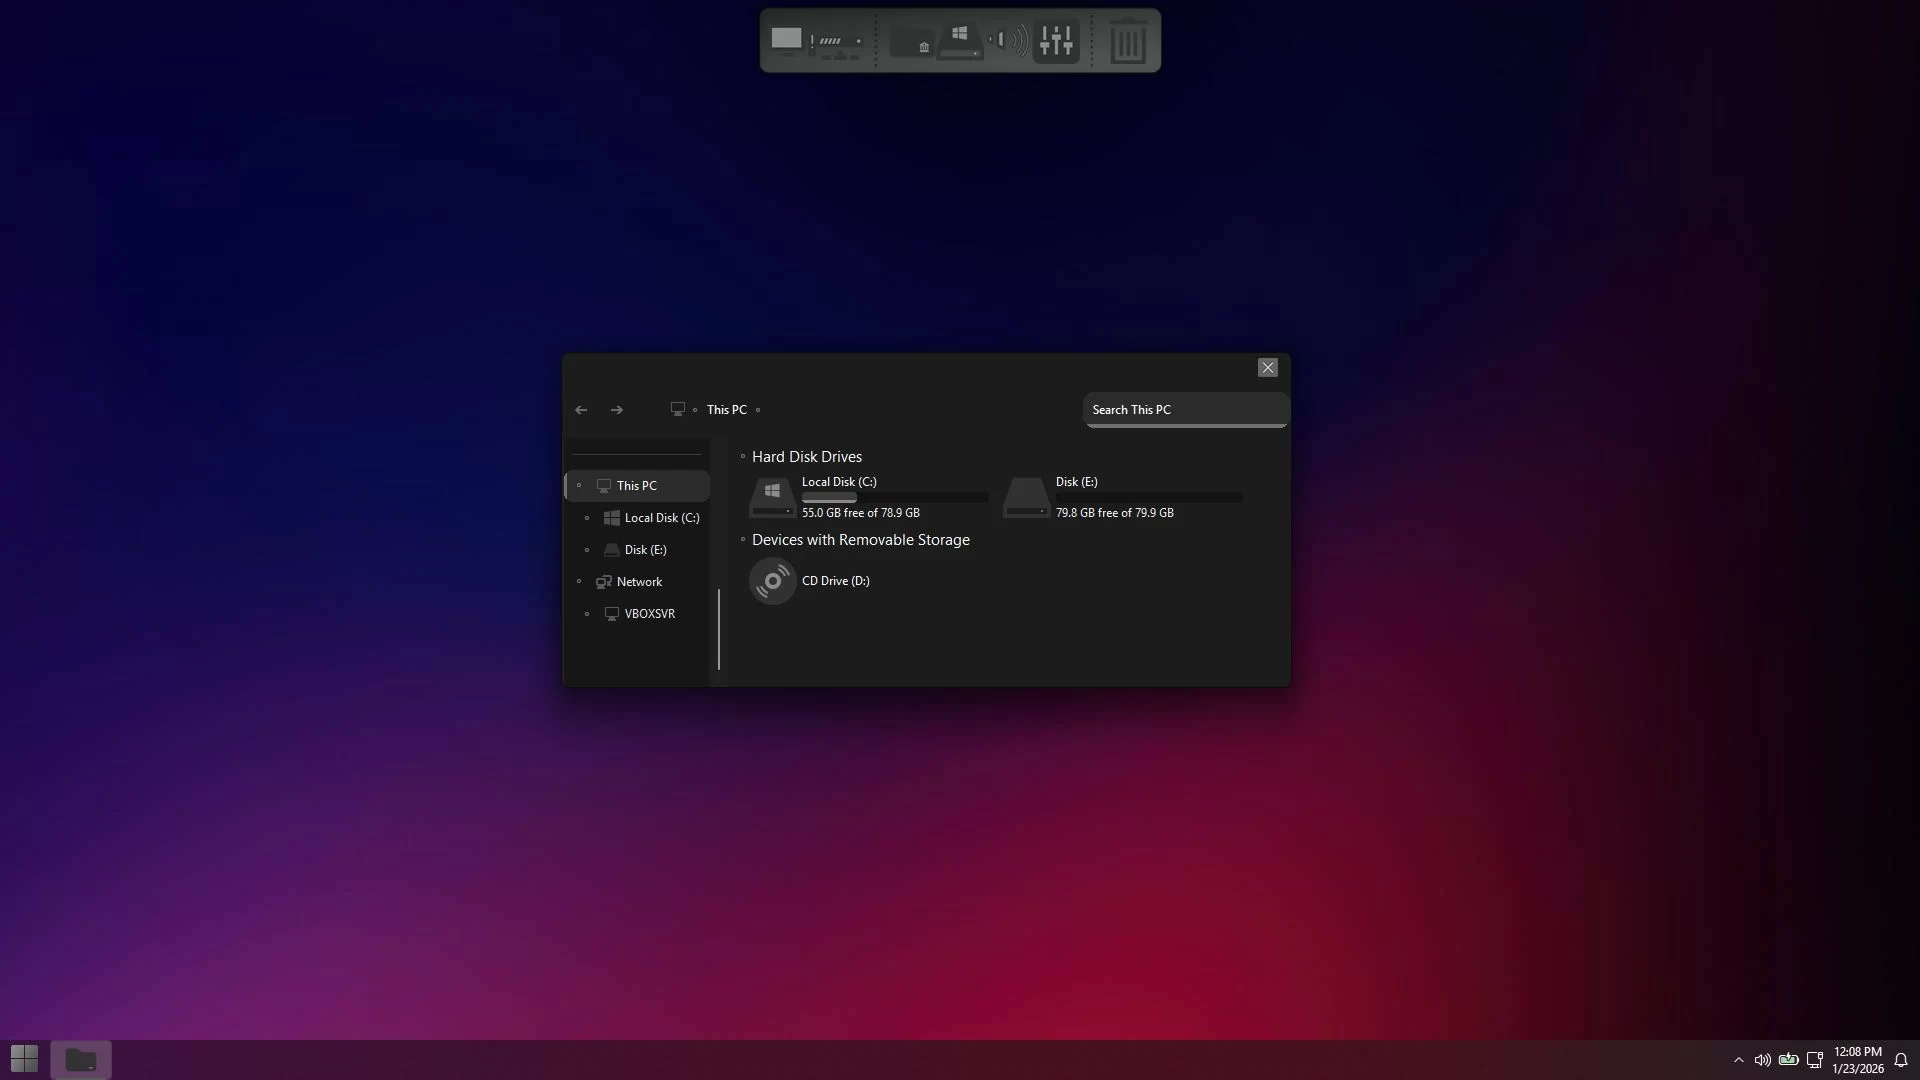This screenshot has height=1080, width=1920.
Task: Open the mixer sliders dock icon
Action: pos(1056,41)
